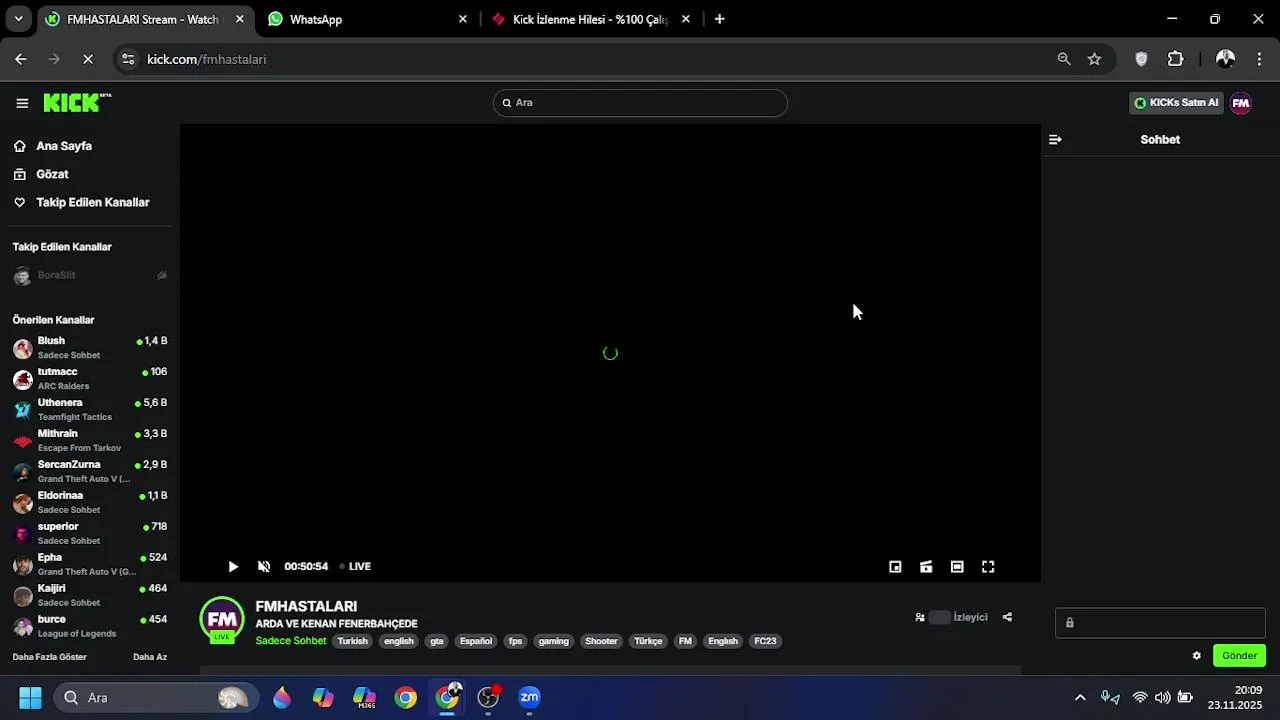Enter fullscreen in video player
Image resolution: width=1280 pixels, height=720 pixels.
click(988, 566)
